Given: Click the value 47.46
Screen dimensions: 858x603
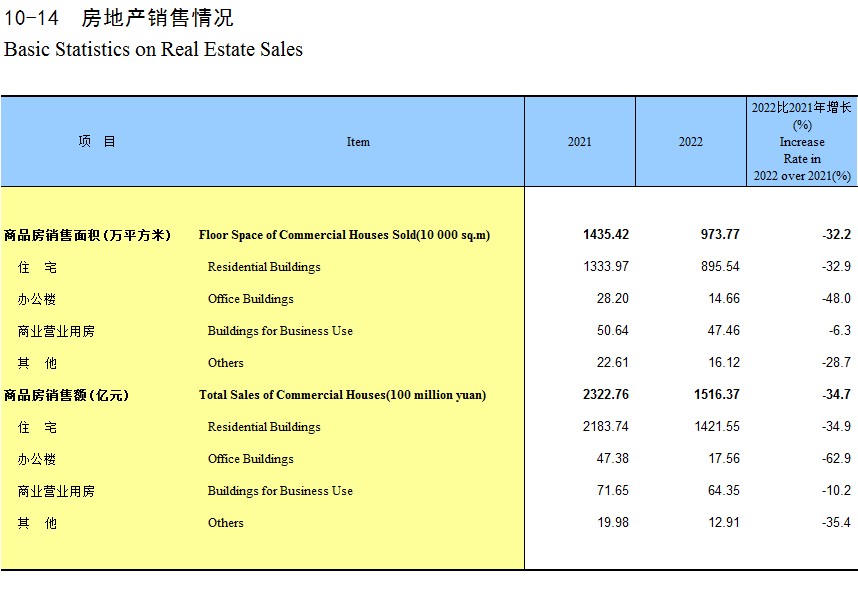Looking at the screenshot, I should point(723,331).
